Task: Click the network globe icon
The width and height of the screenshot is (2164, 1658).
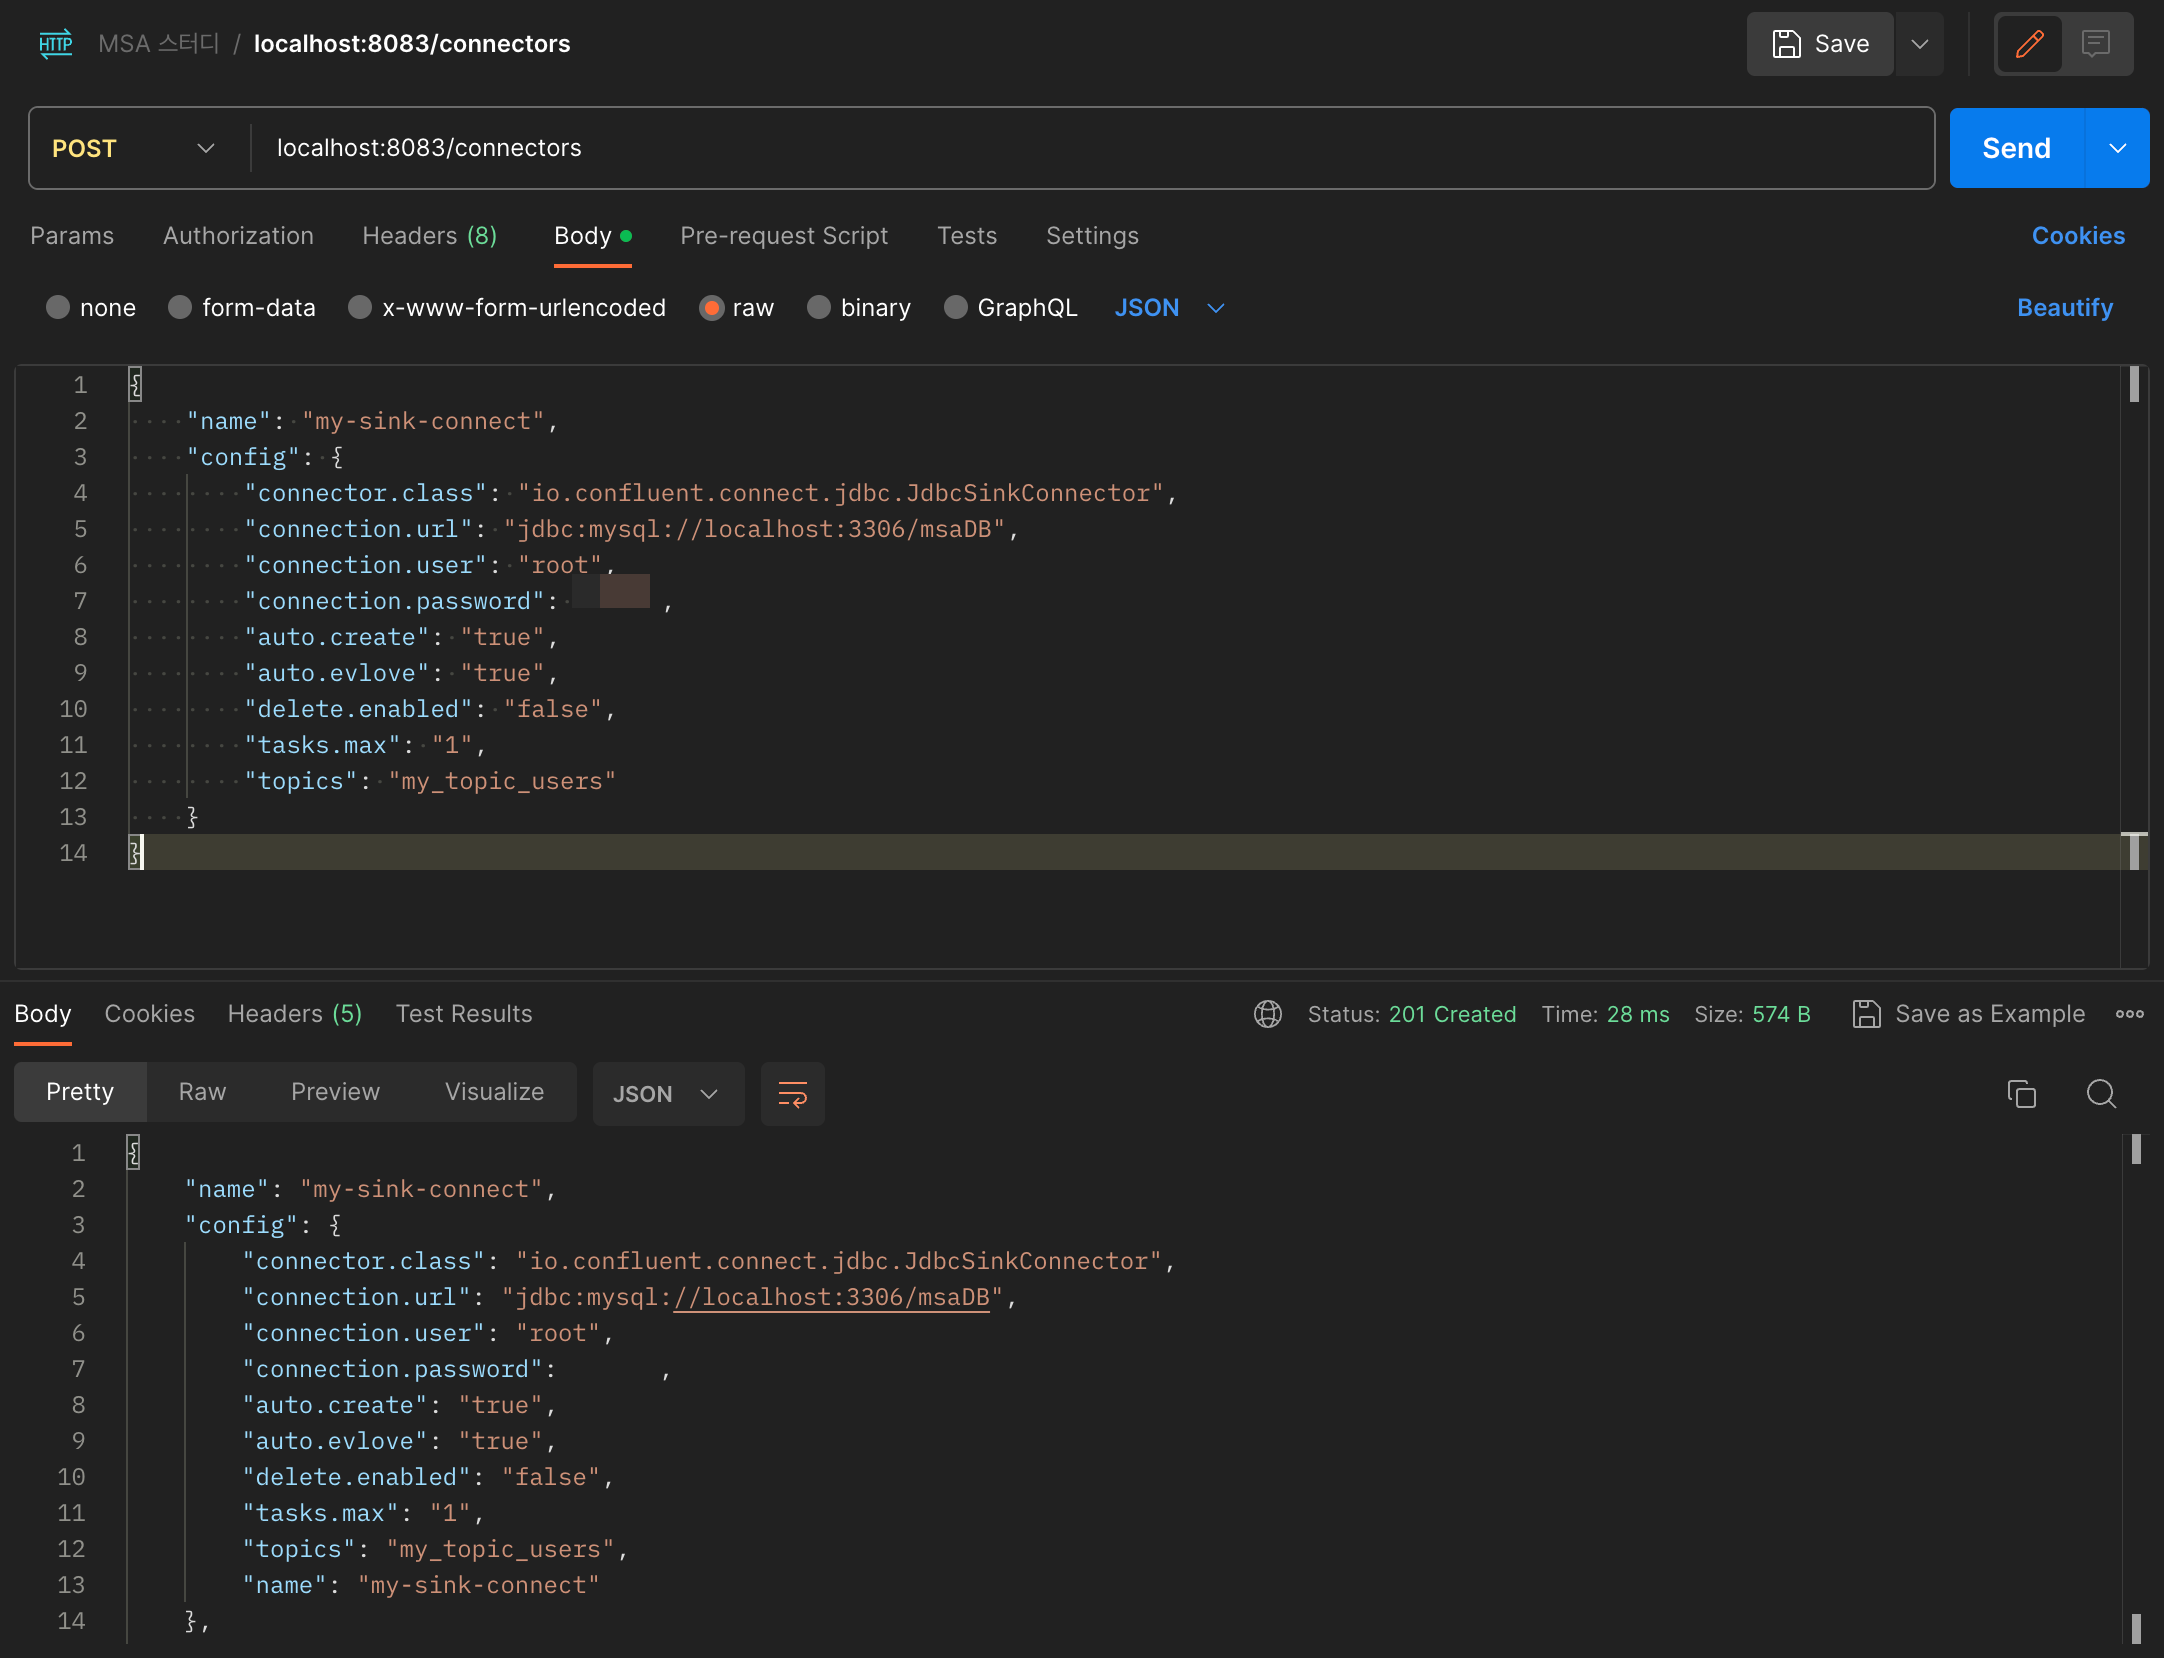Action: pos(1267,1014)
